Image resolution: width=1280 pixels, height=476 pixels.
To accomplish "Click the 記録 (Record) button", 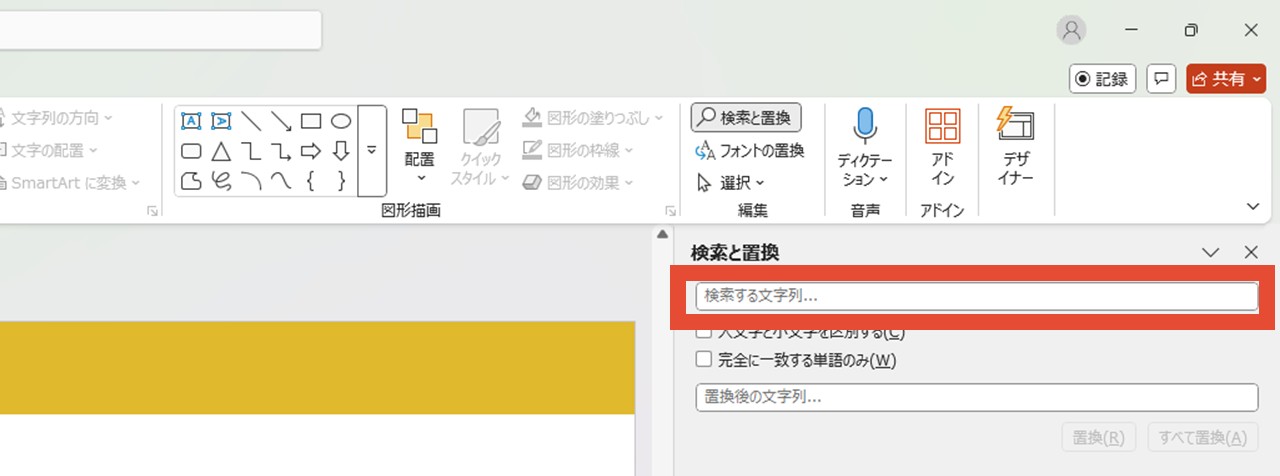I will pyautogui.click(x=1101, y=79).
